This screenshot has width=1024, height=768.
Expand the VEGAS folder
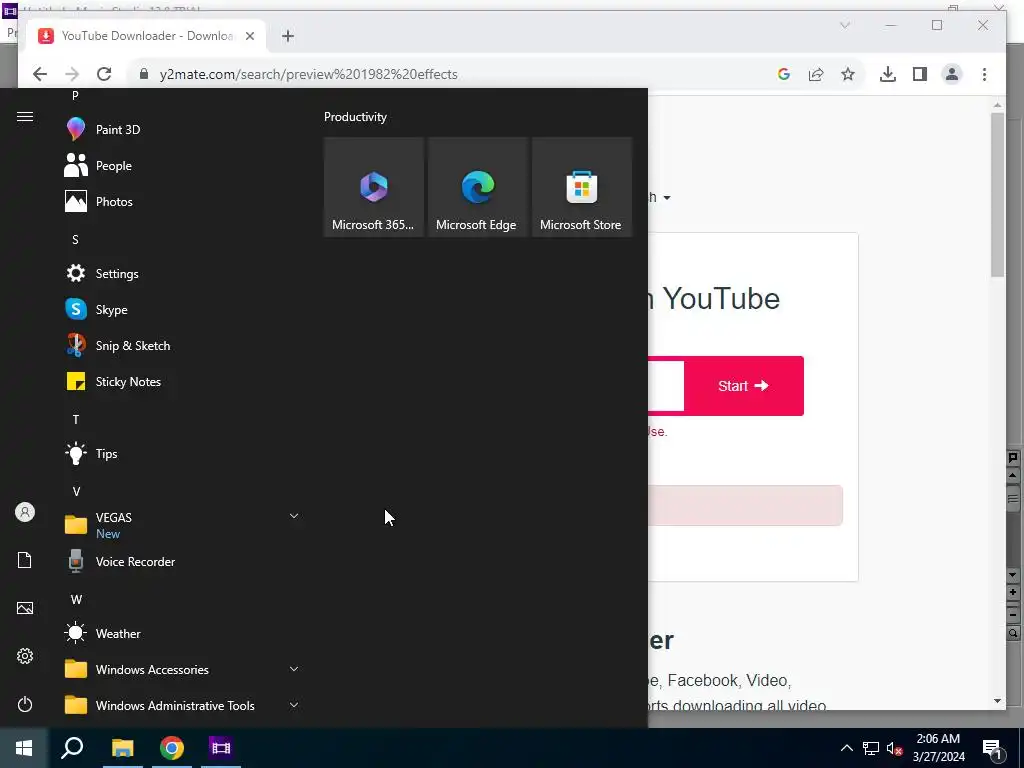pyautogui.click(x=183, y=524)
